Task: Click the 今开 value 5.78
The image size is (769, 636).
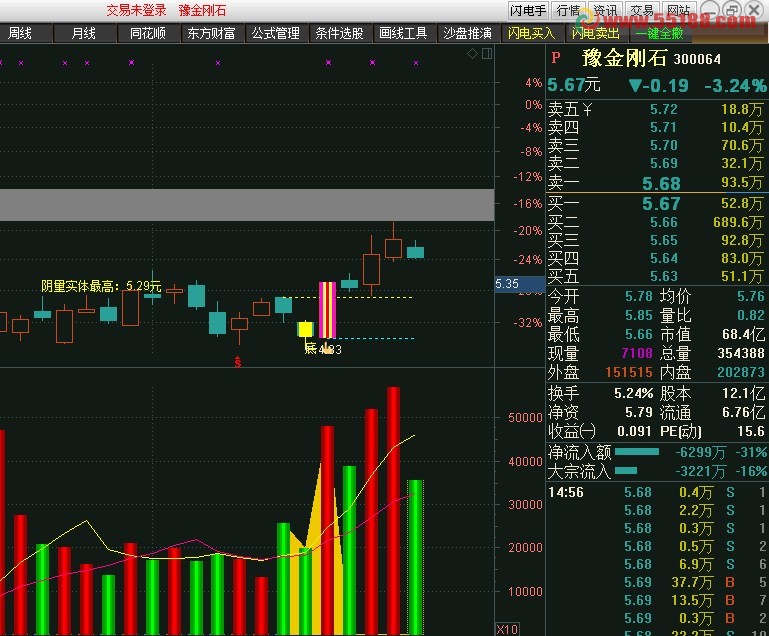Action: [639, 296]
